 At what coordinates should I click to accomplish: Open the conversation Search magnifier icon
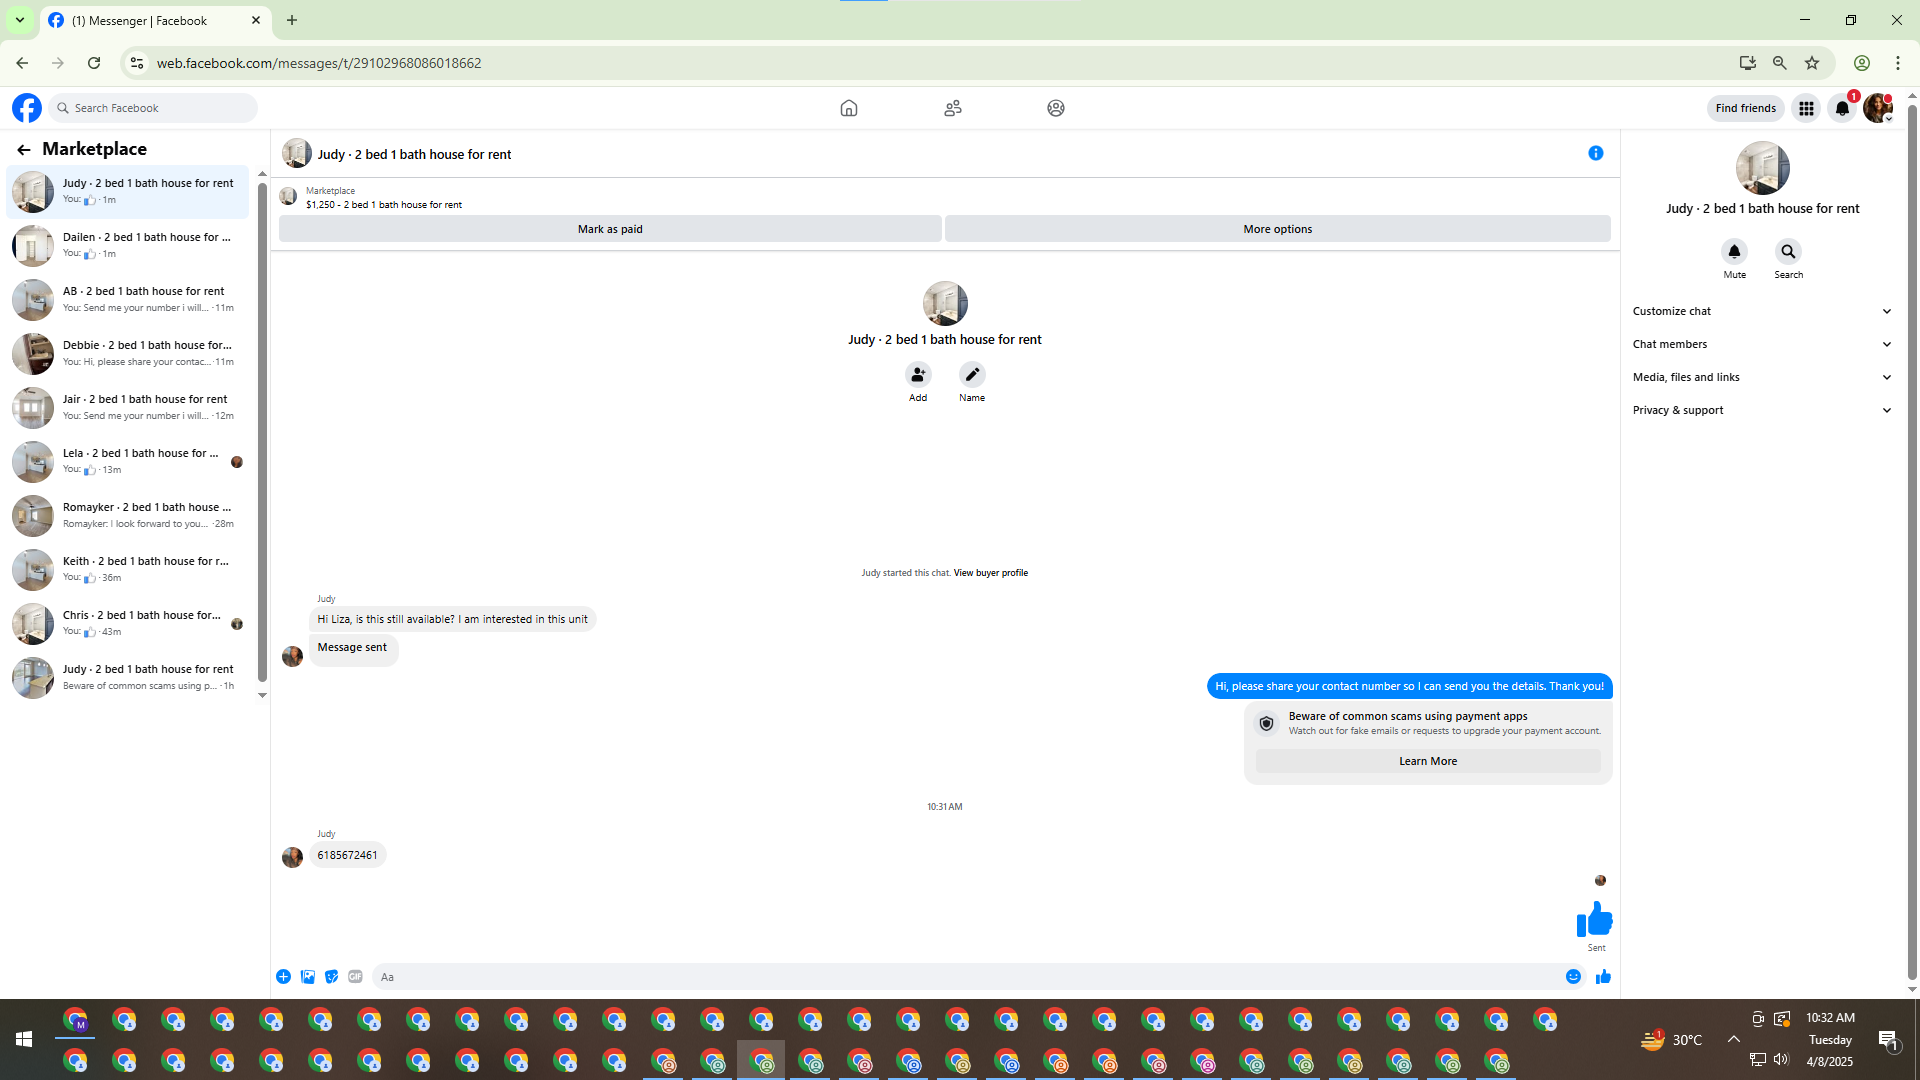(x=1788, y=252)
